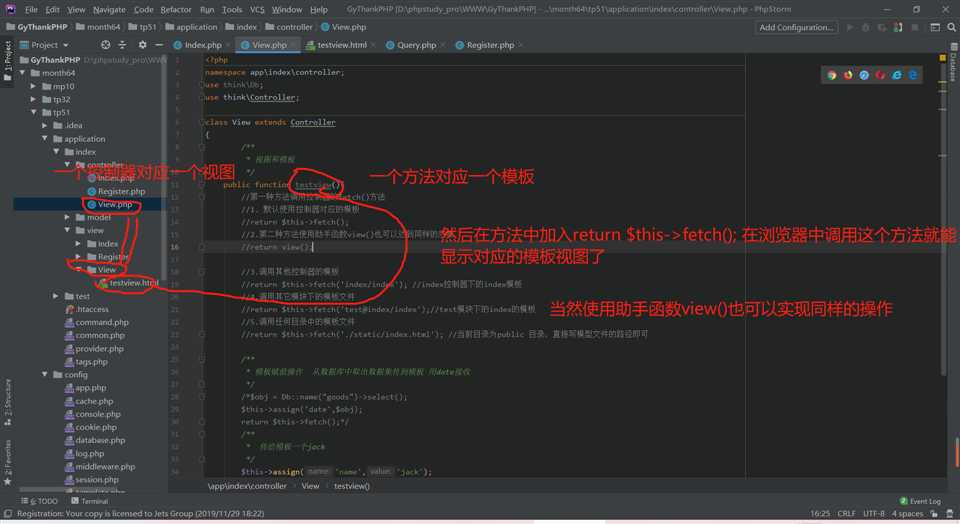Viewport: 960px width, 524px height.
Task: Open the Navigate menu
Action: 109,10
